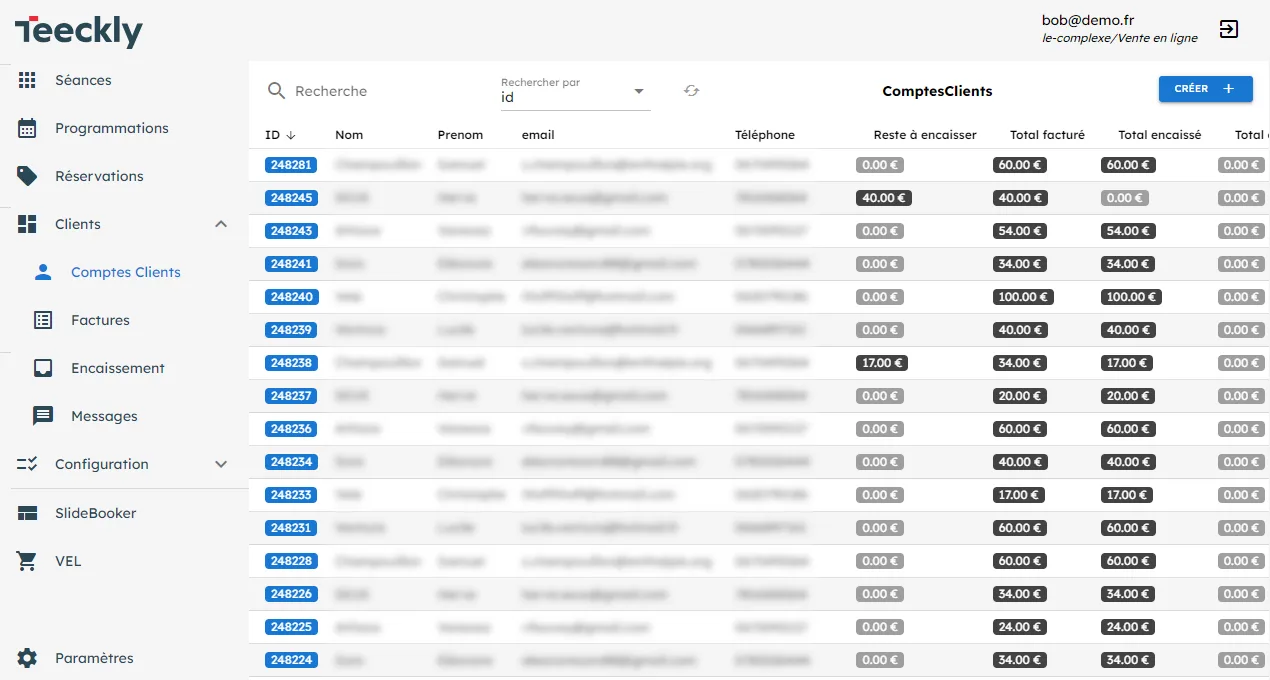Click the Réservations tag icon

[x=27, y=176]
